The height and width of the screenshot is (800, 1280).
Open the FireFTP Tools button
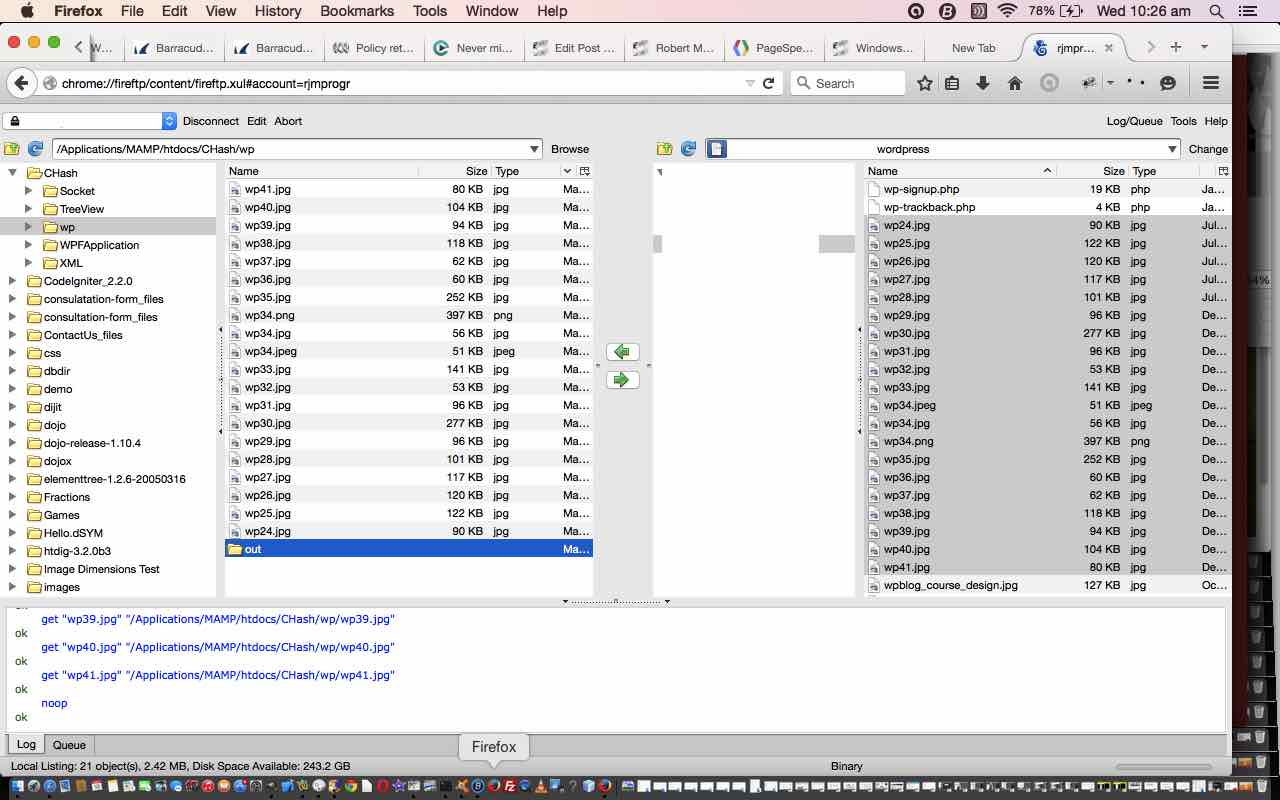tap(1183, 121)
